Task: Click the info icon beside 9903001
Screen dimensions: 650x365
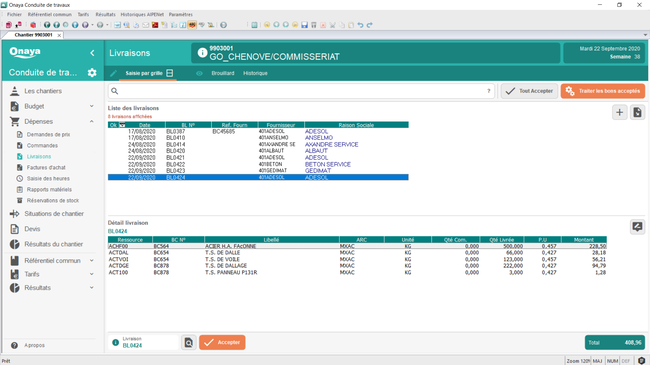Action: 202,53
